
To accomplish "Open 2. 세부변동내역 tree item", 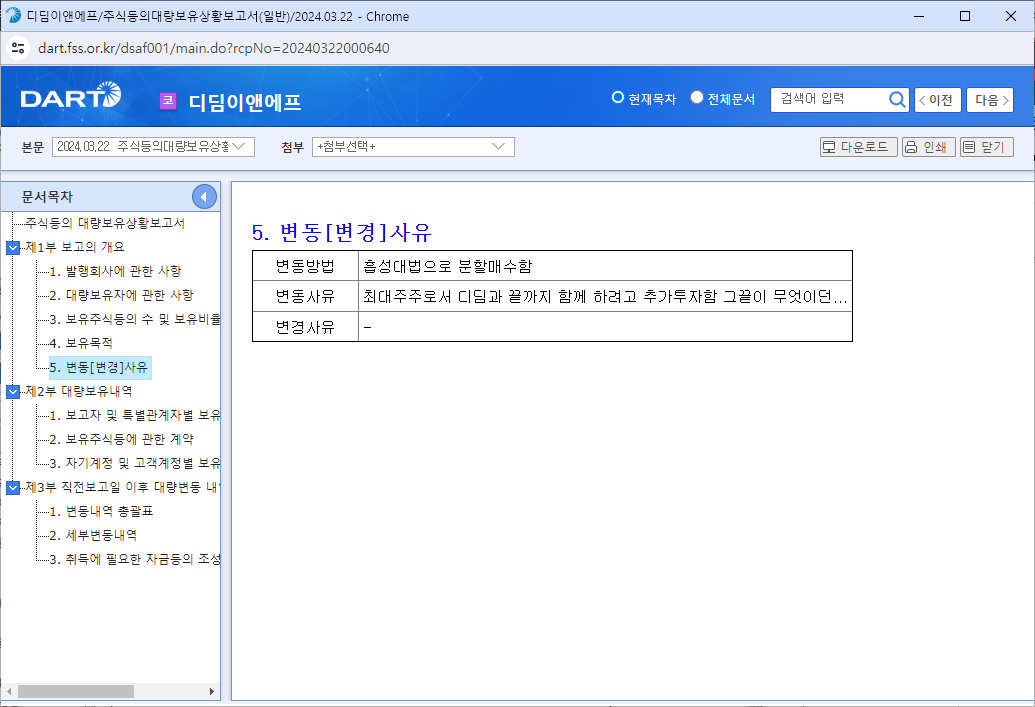I will 93,535.
